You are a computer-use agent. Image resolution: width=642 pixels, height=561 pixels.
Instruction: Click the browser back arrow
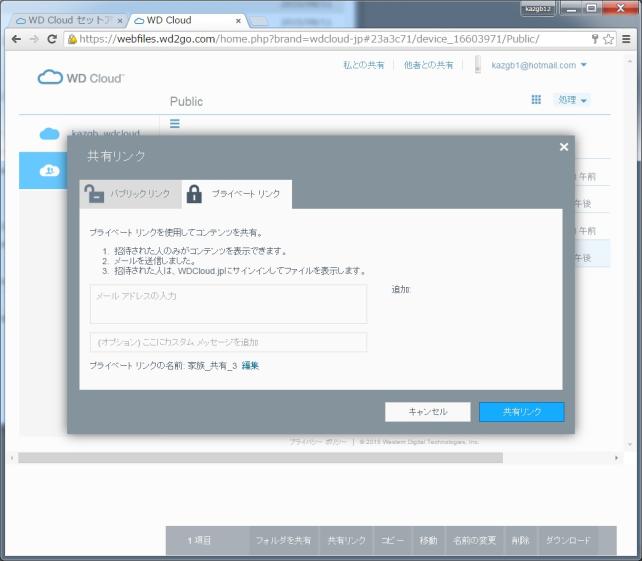click(x=16, y=39)
